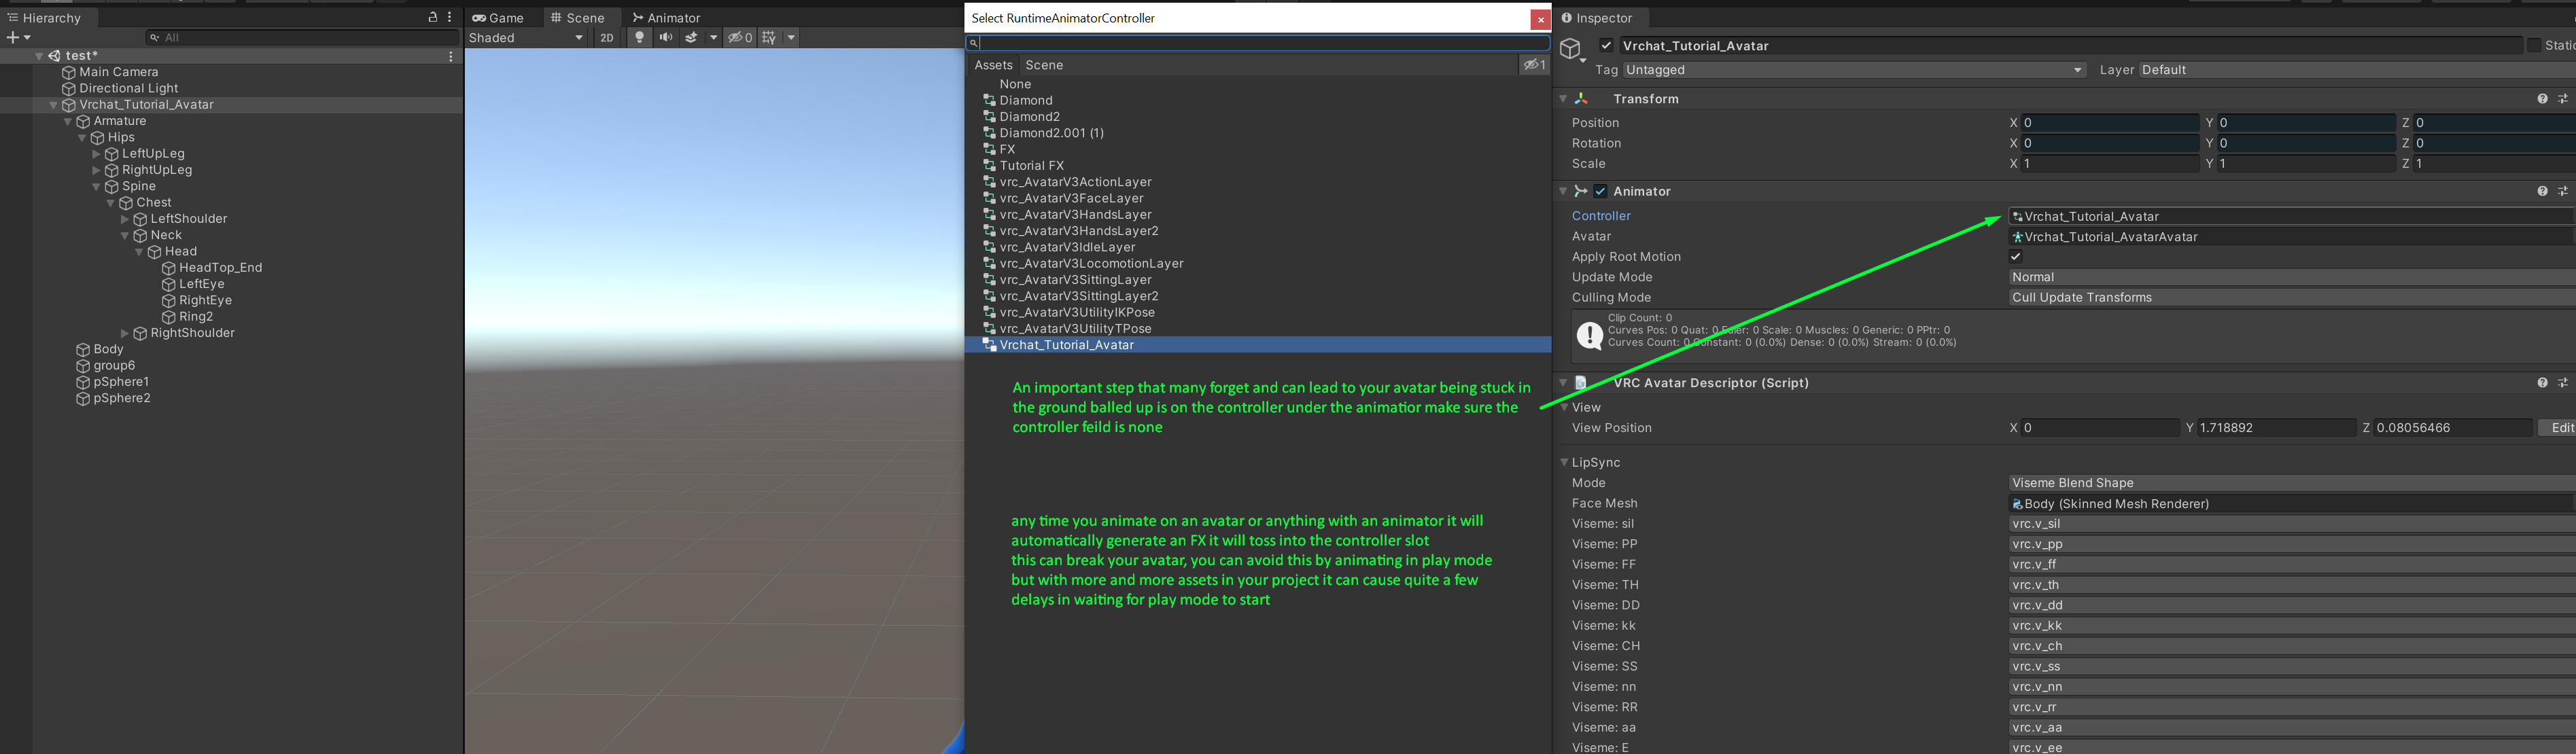
Task: Click the Hierarchy lock icon
Action: (432, 17)
